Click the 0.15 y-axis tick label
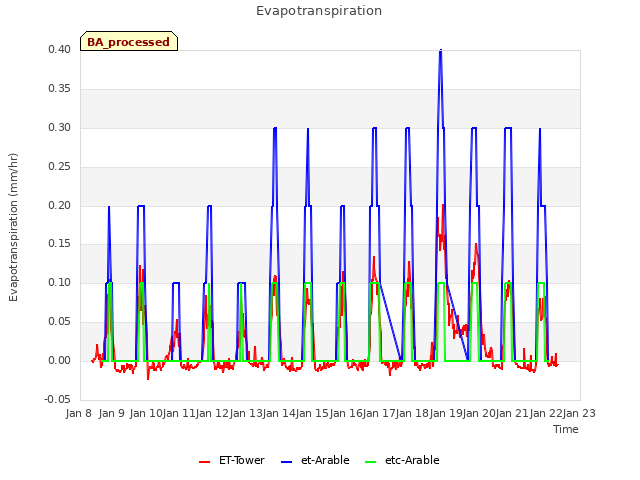The height and width of the screenshot is (480, 640). (x=60, y=244)
